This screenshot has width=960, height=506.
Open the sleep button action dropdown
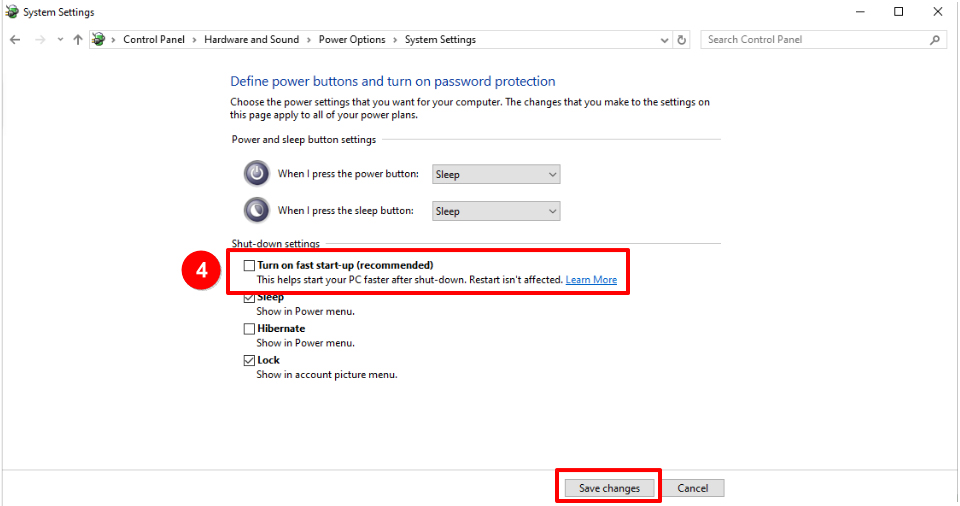[x=496, y=211]
